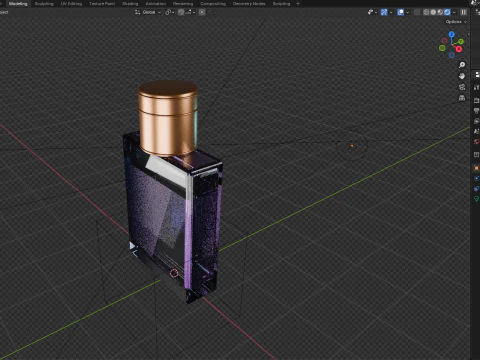This screenshot has height=360, width=480.
Task: Switch to the Texture Paint workspace
Action: click(102, 4)
